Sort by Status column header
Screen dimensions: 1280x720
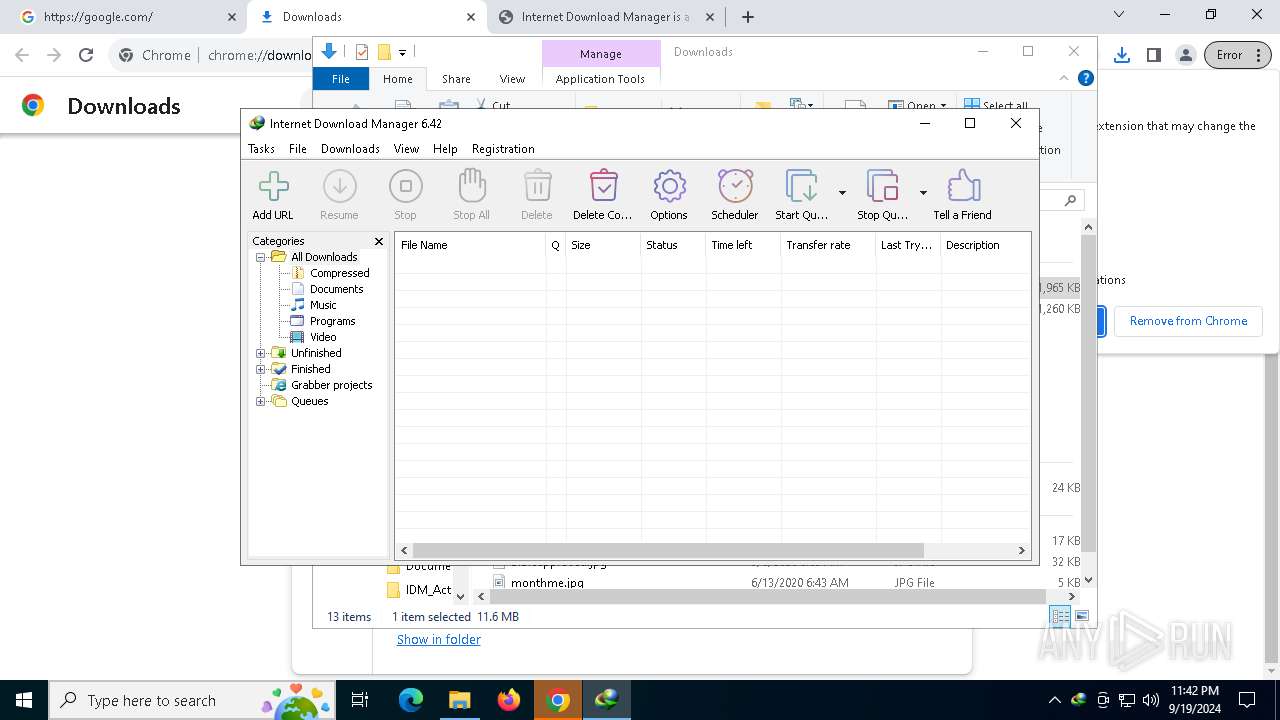pos(673,245)
